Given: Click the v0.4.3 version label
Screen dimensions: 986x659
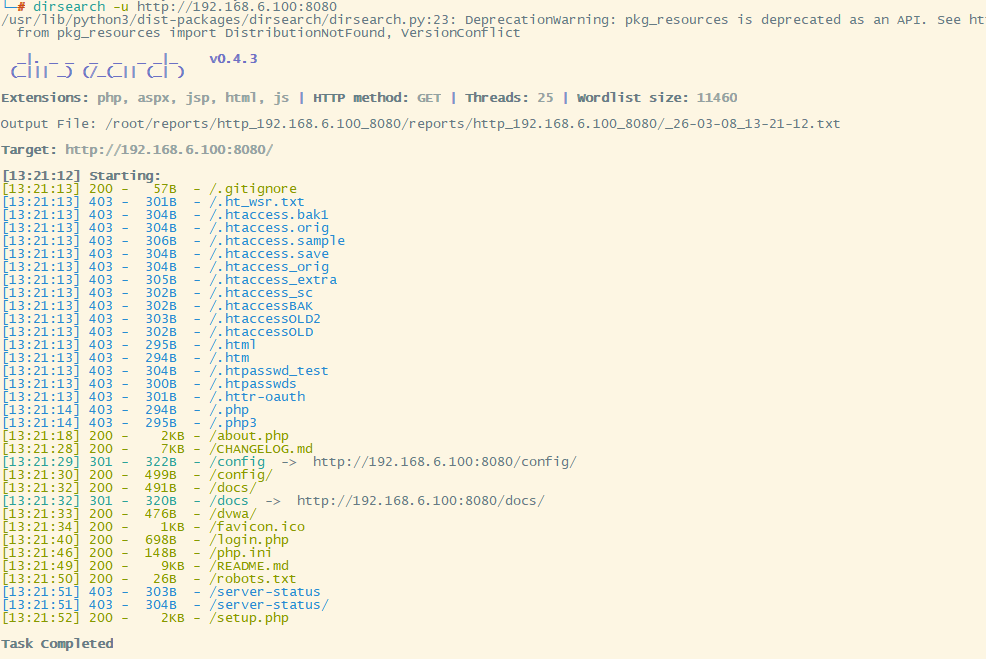Looking at the screenshot, I should coord(233,58).
